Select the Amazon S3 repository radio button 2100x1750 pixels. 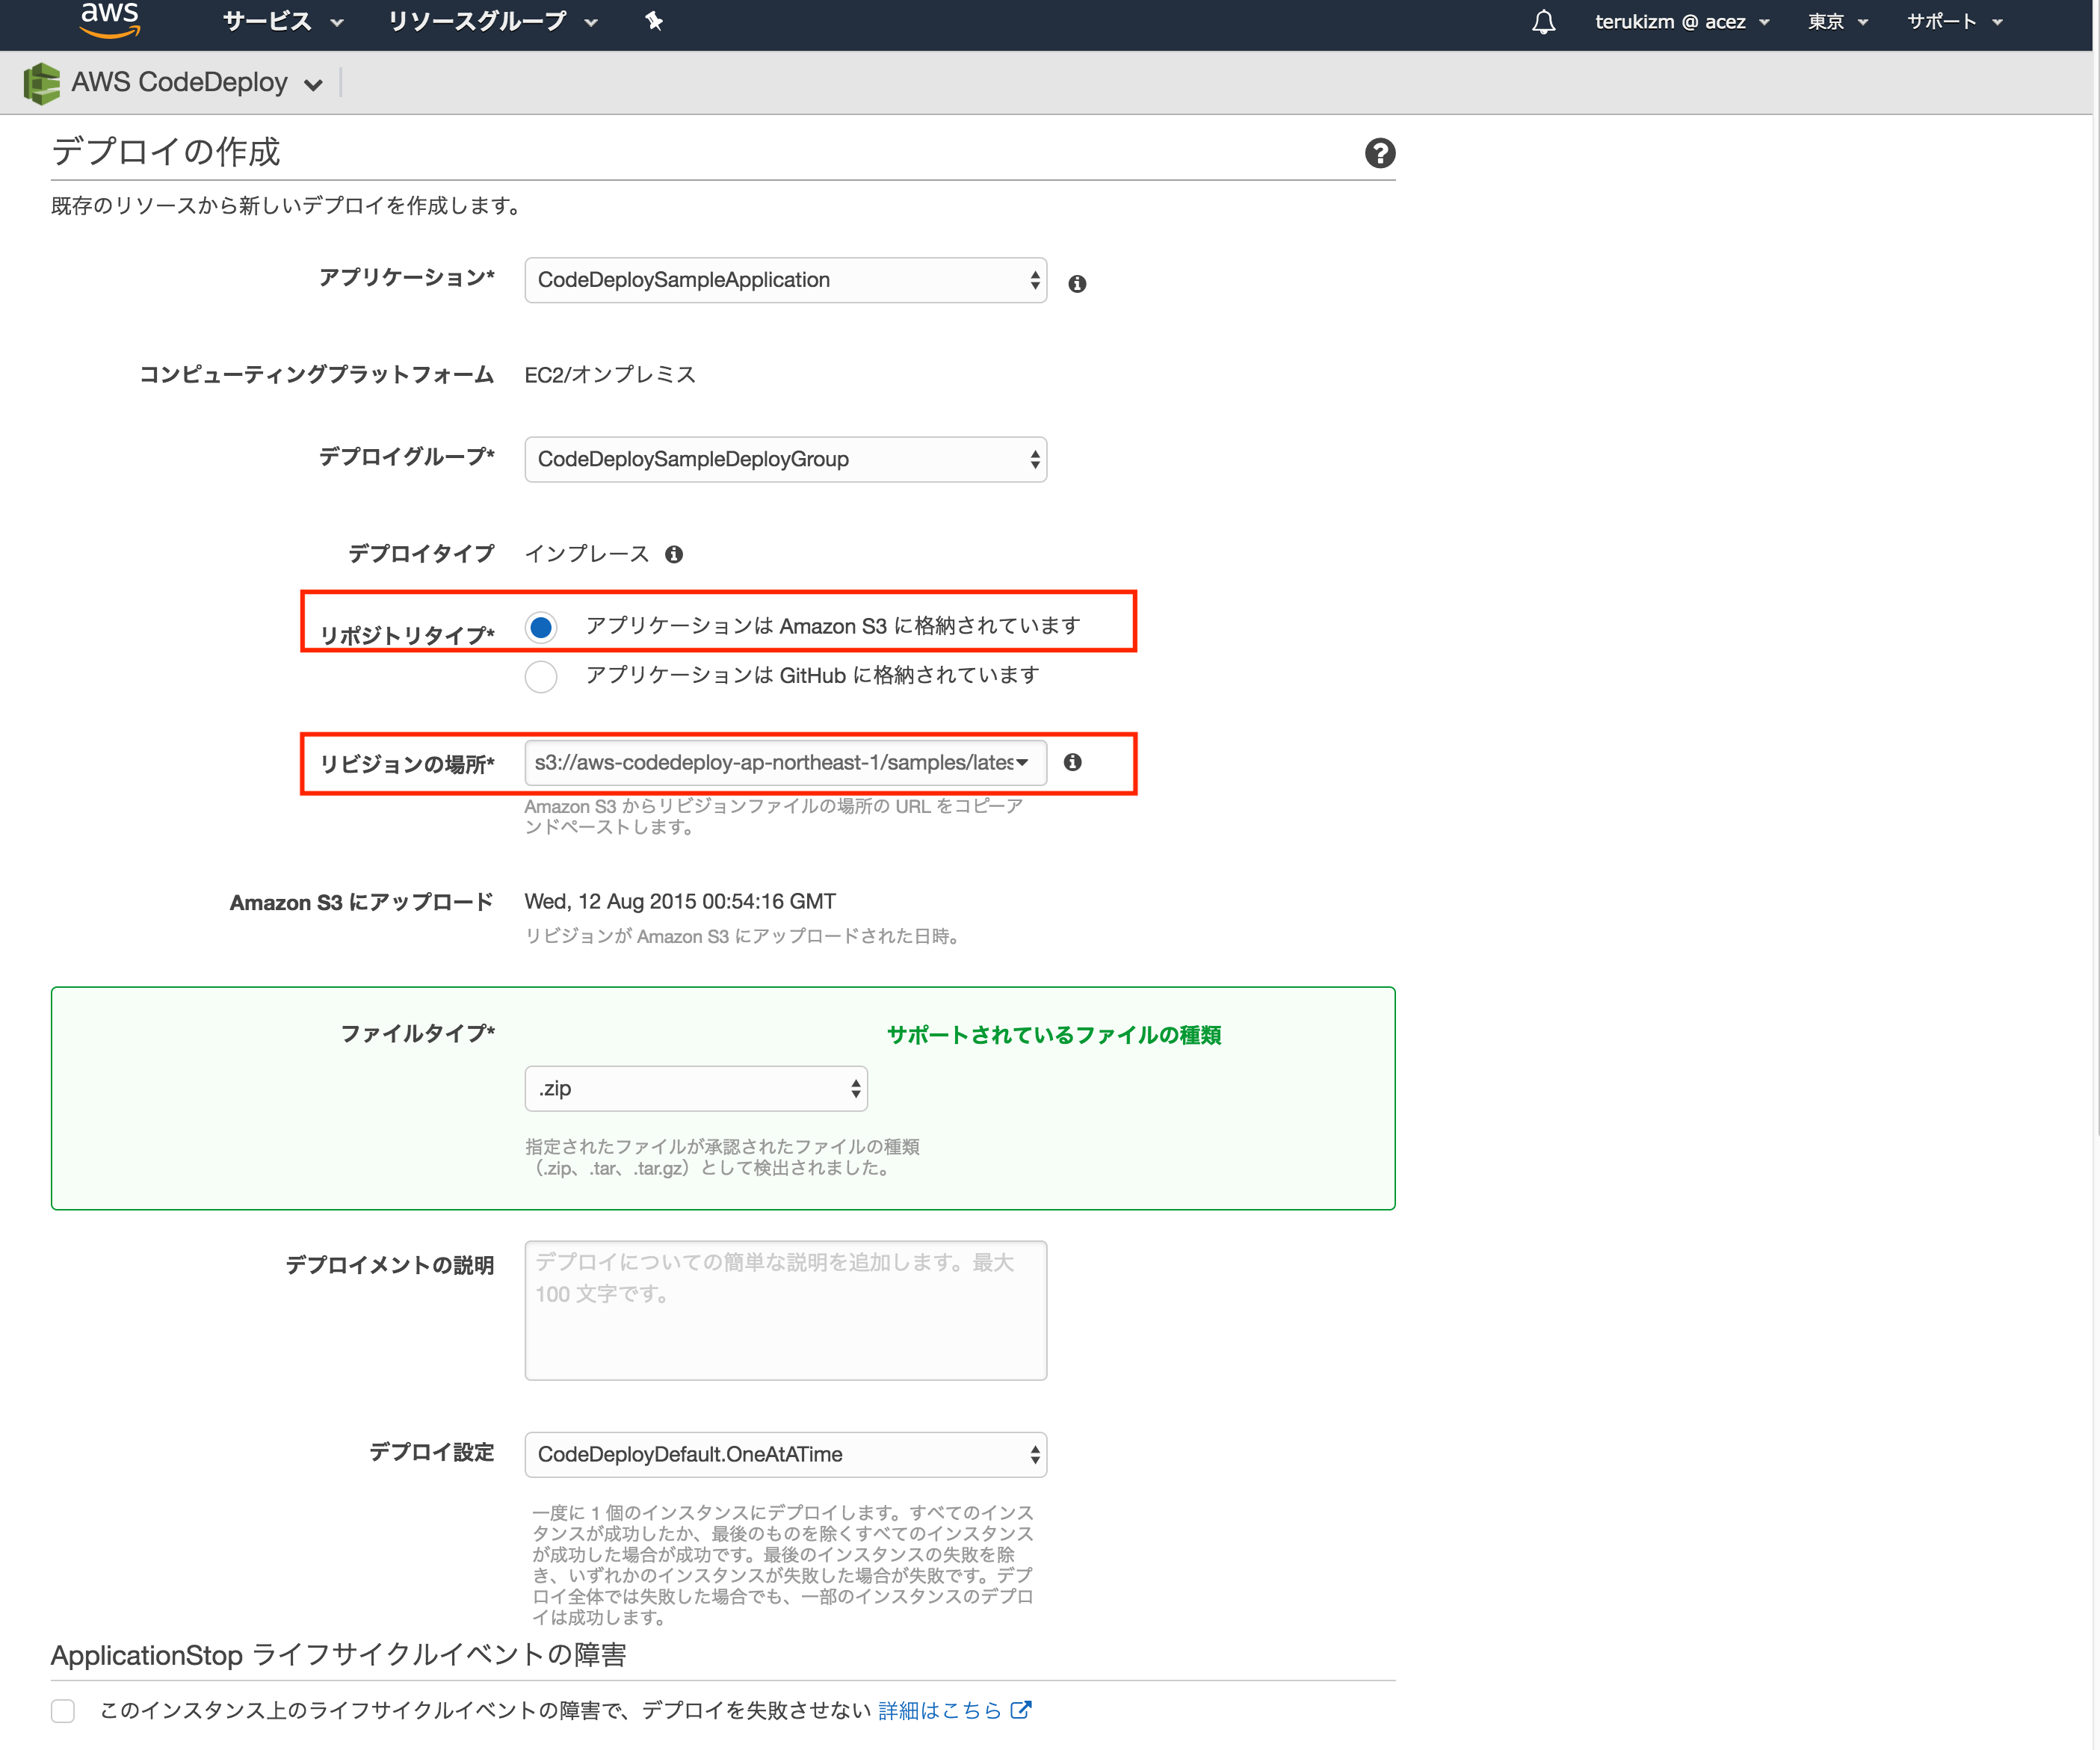(541, 627)
